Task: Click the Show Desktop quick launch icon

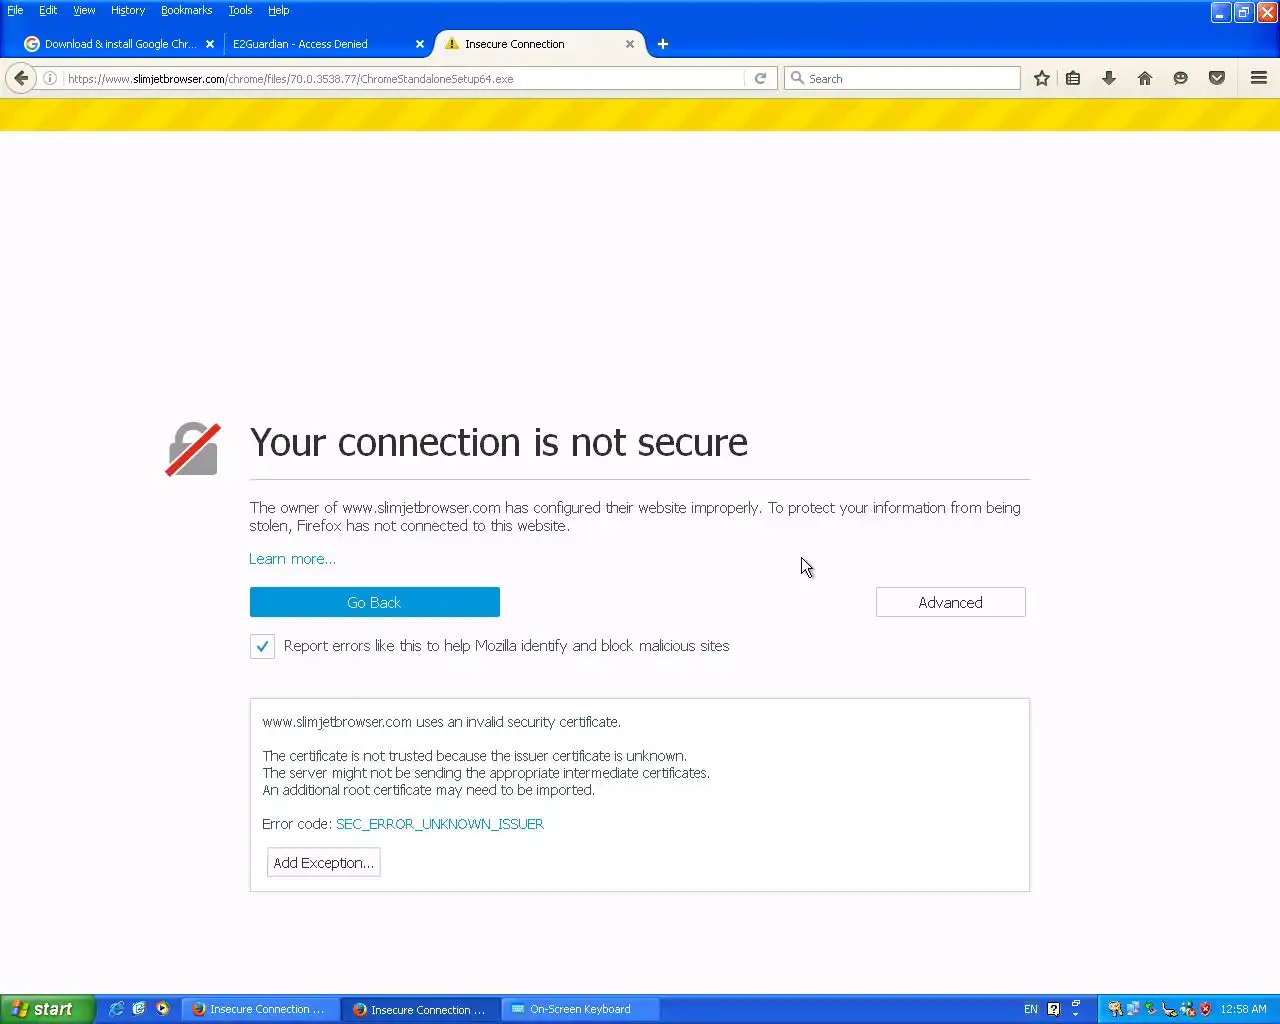Action: click(x=139, y=1009)
